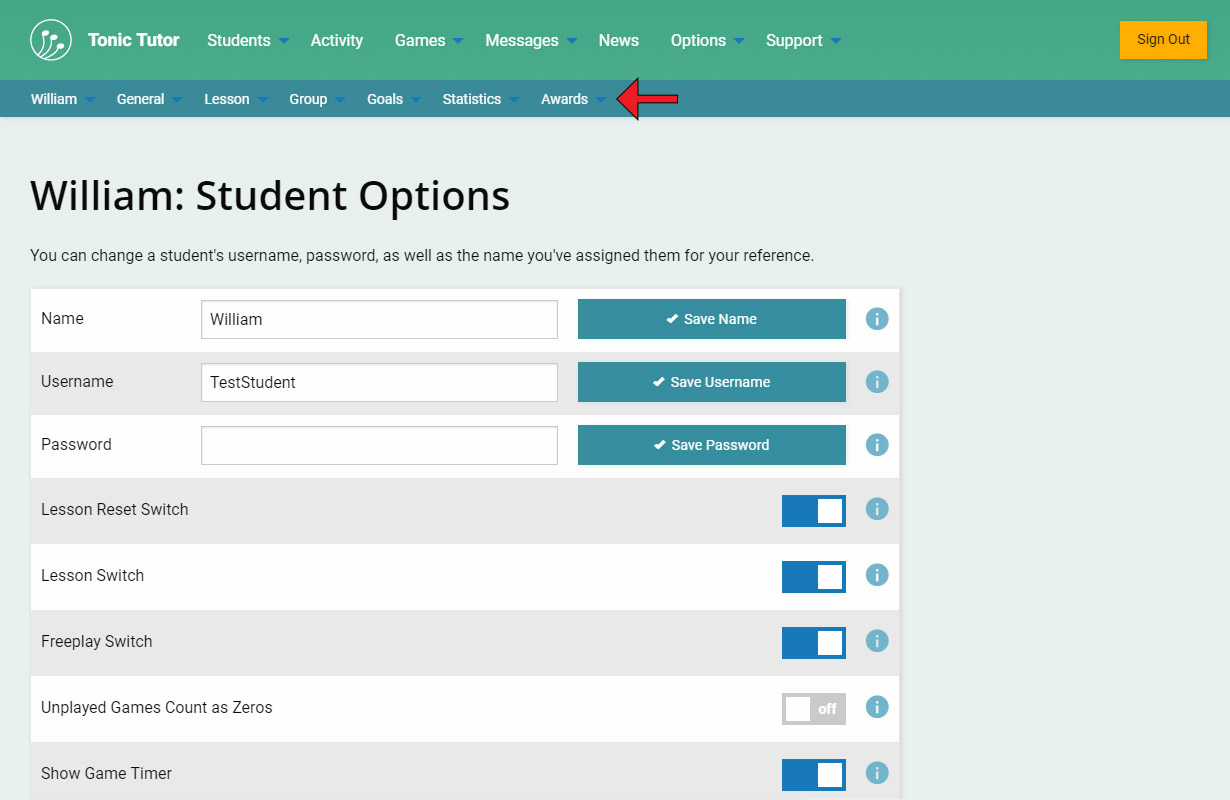The image size is (1230, 800).
Task: Turn off the Freeplay Switch
Action: coord(813,643)
